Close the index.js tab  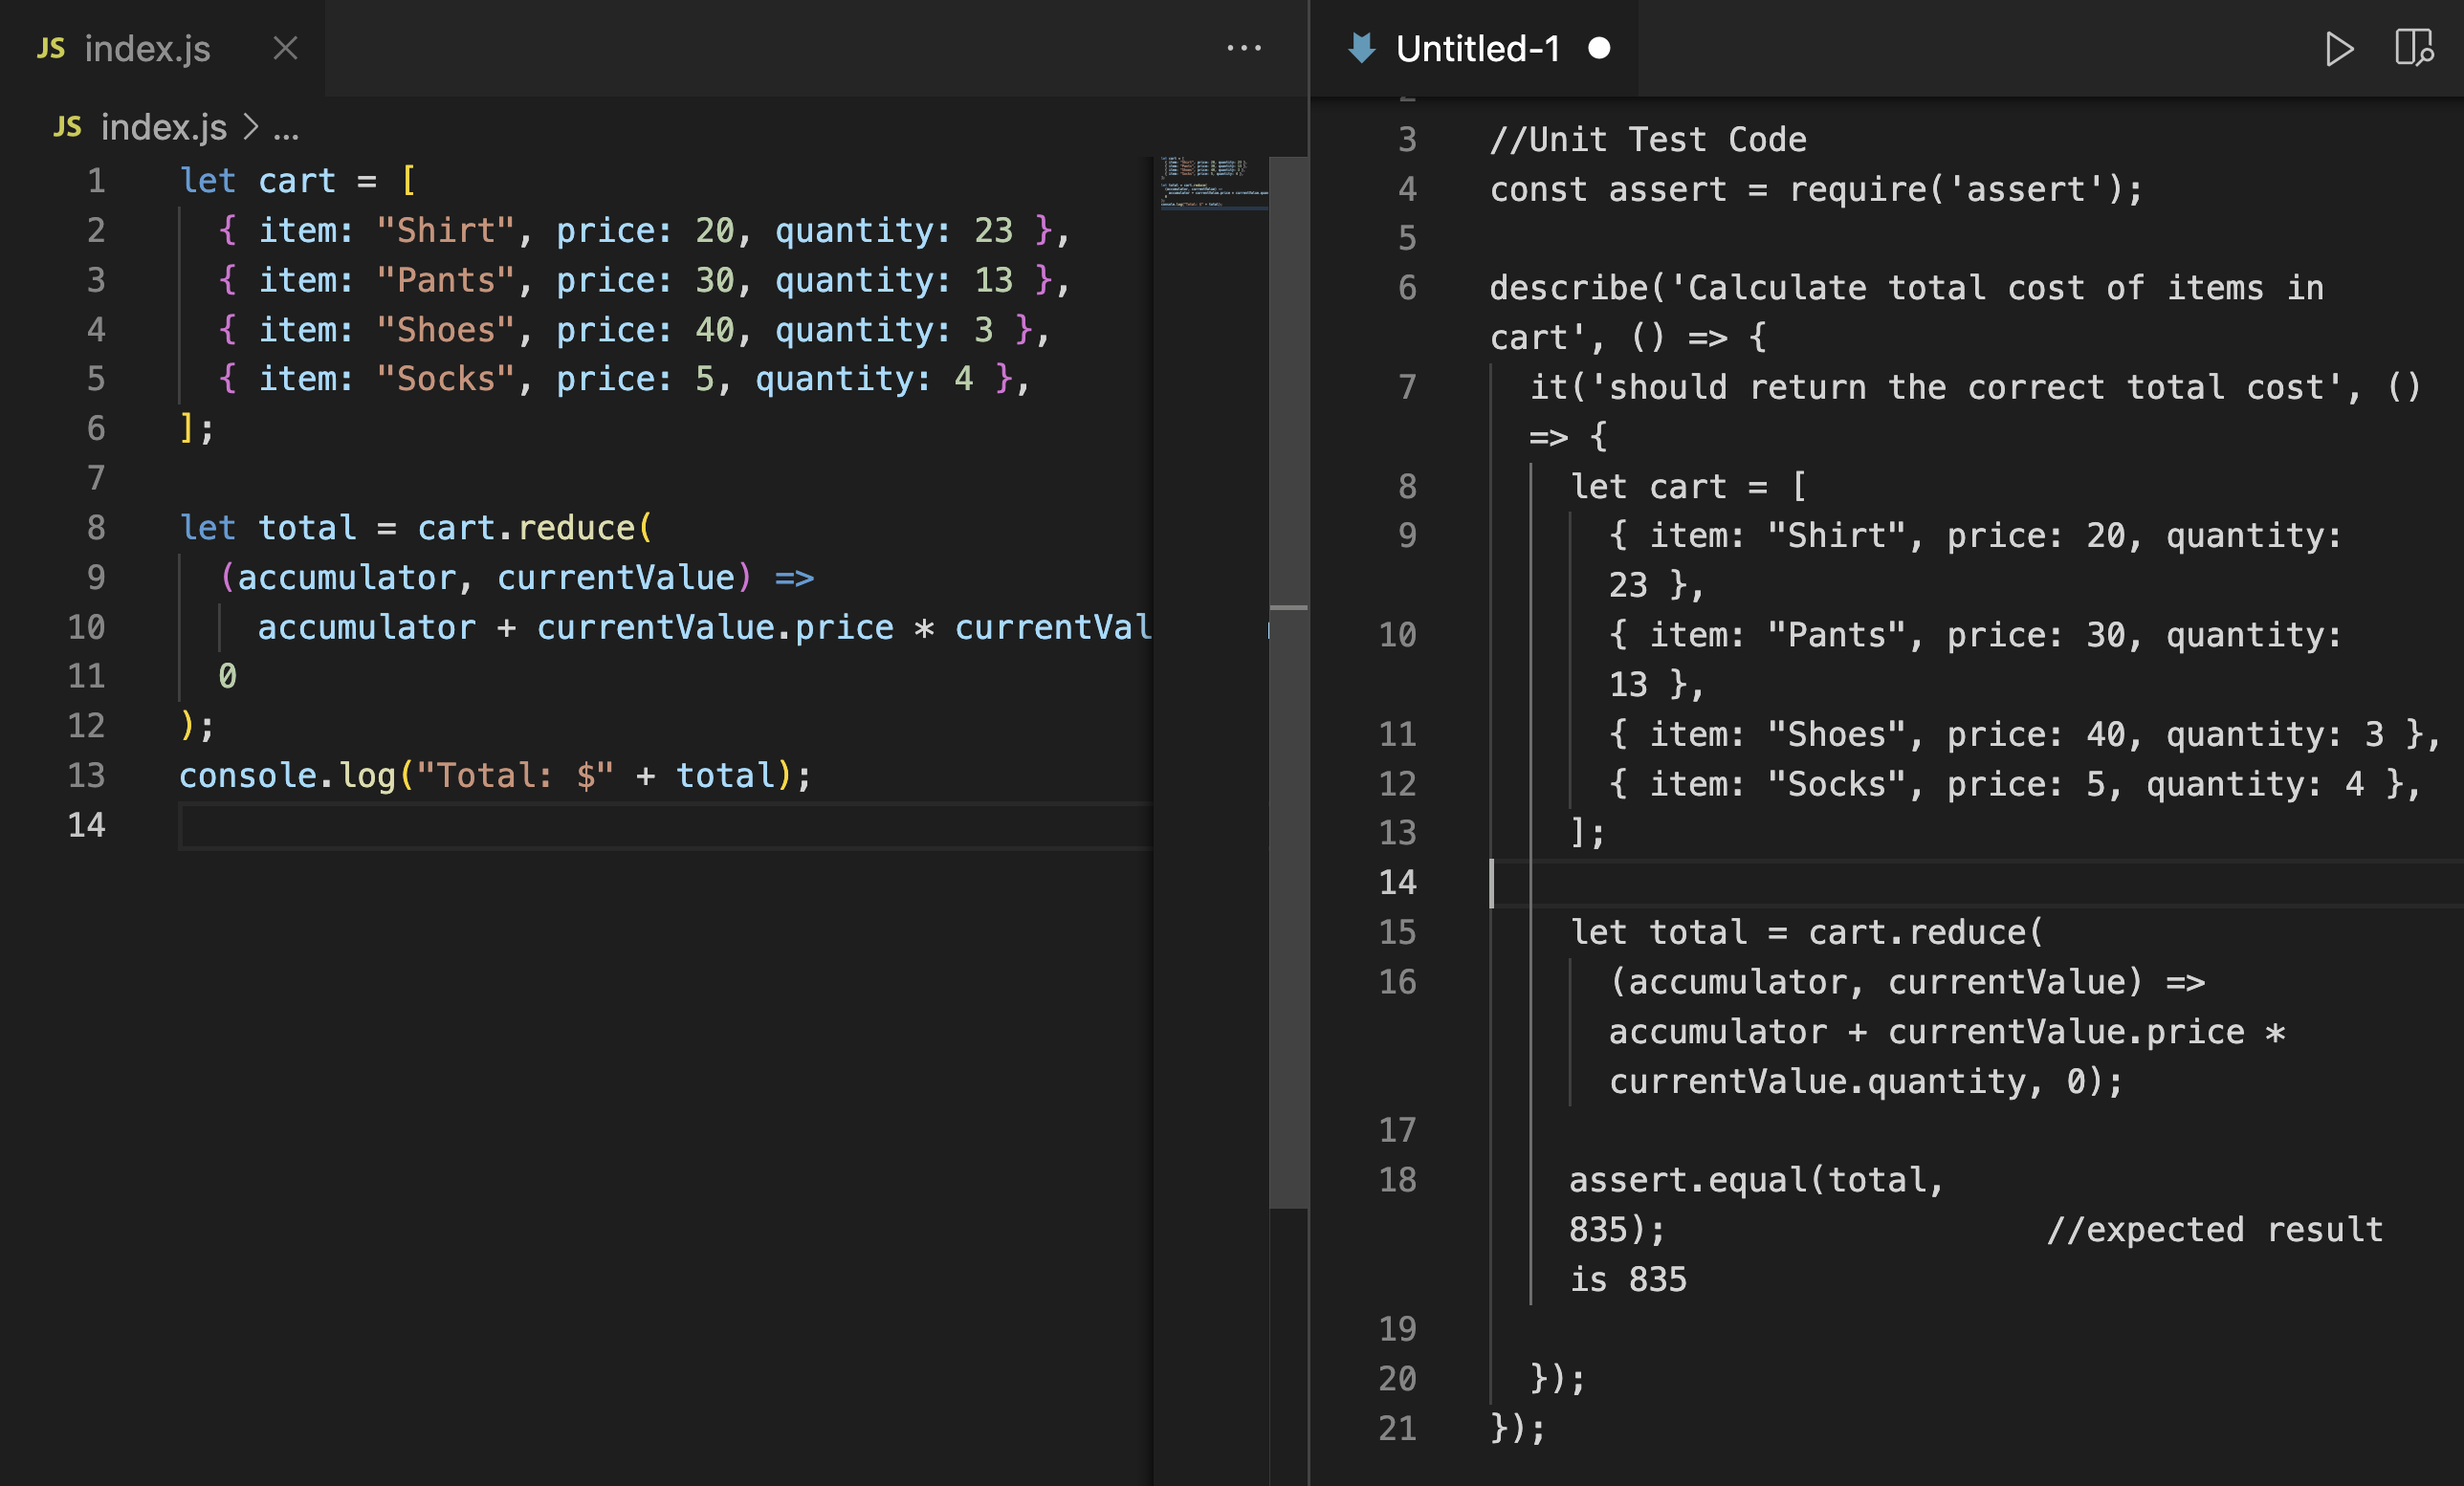(x=285, y=48)
